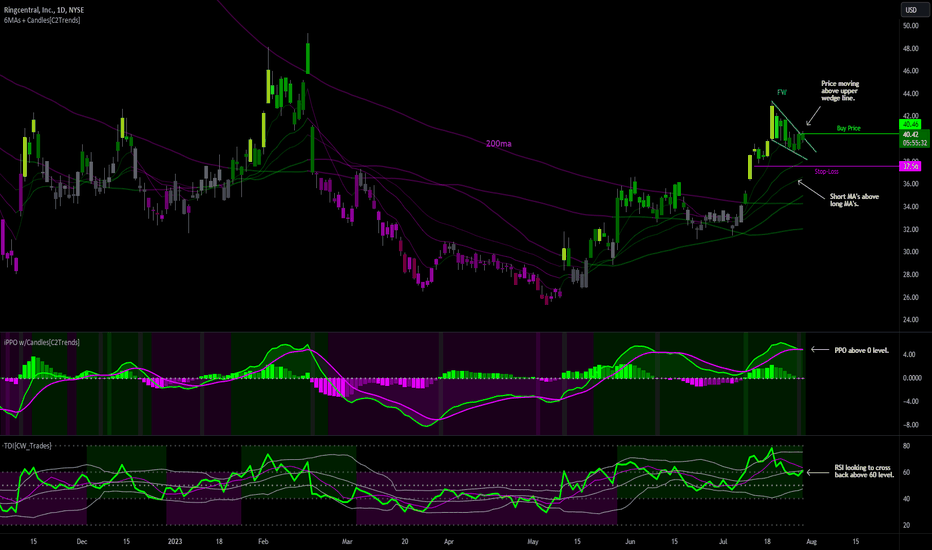This screenshot has height=550, width=932.
Task: Click the Aug label on time axis
Action: (811, 542)
